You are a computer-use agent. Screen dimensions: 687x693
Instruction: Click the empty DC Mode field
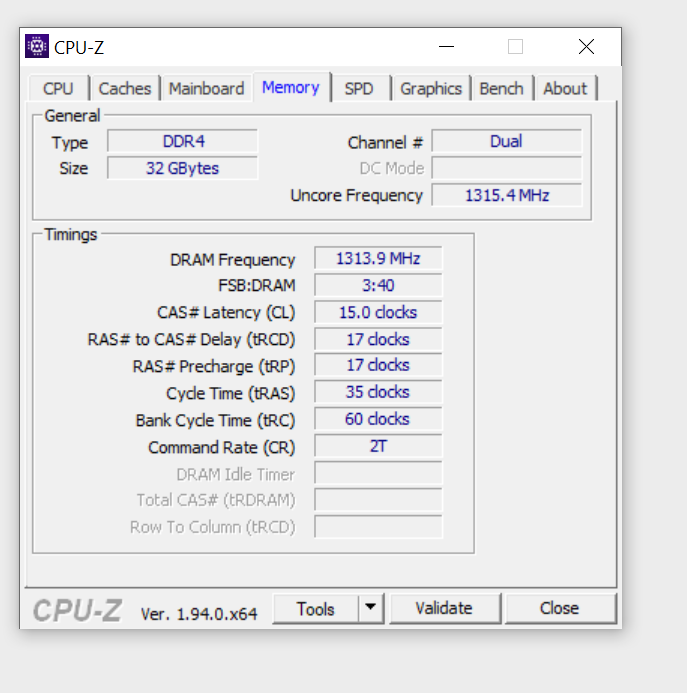tap(507, 168)
